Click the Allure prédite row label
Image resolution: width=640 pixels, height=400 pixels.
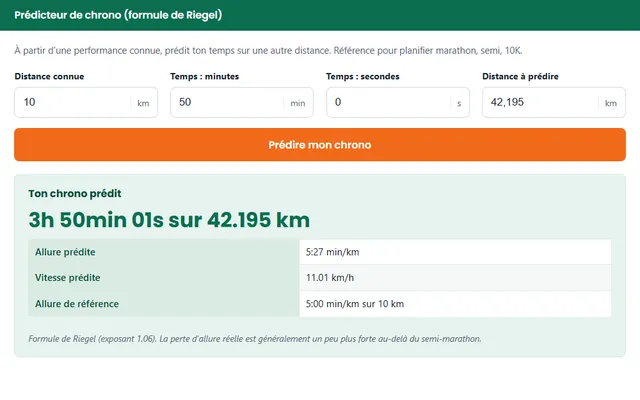[x=65, y=252]
